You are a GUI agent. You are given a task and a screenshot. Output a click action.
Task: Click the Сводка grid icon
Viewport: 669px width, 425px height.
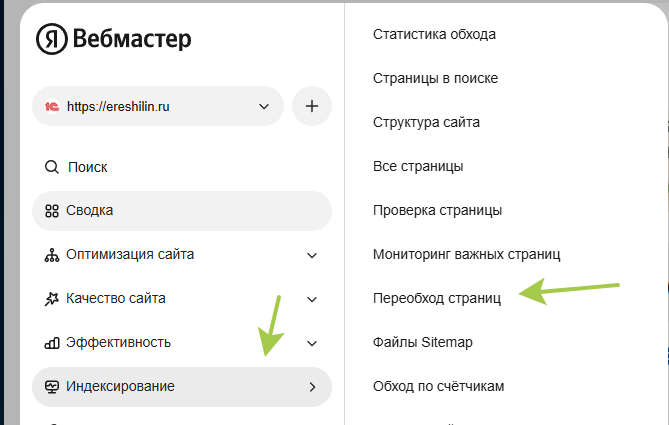pos(52,211)
